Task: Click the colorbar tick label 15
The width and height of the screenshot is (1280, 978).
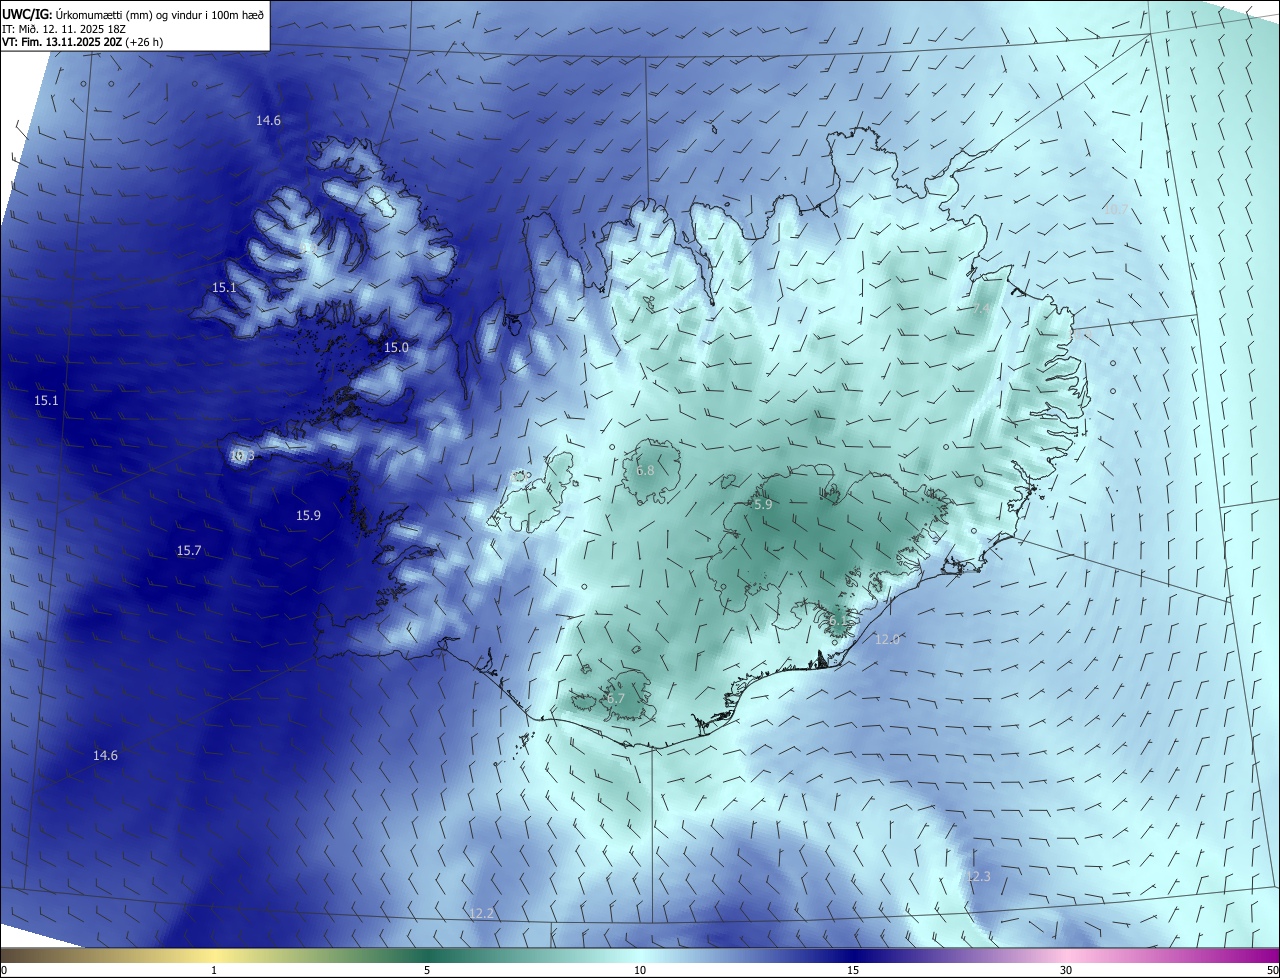Action: (x=853, y=970)
